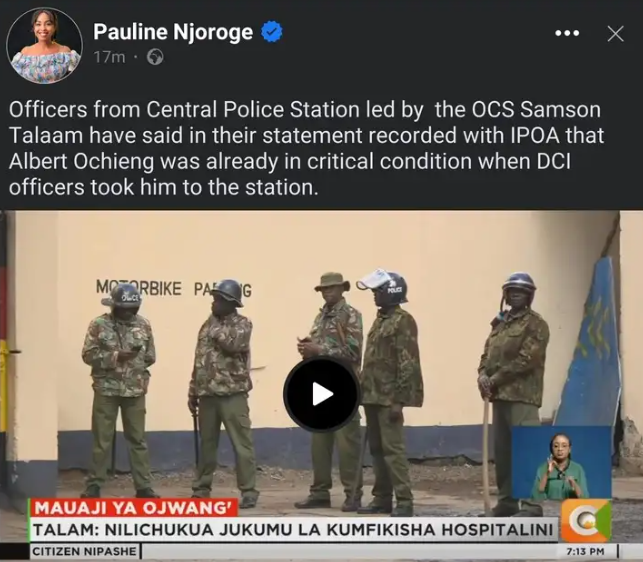
Task: Open the three-dot post options menu
Action: [x=567, y=33]
